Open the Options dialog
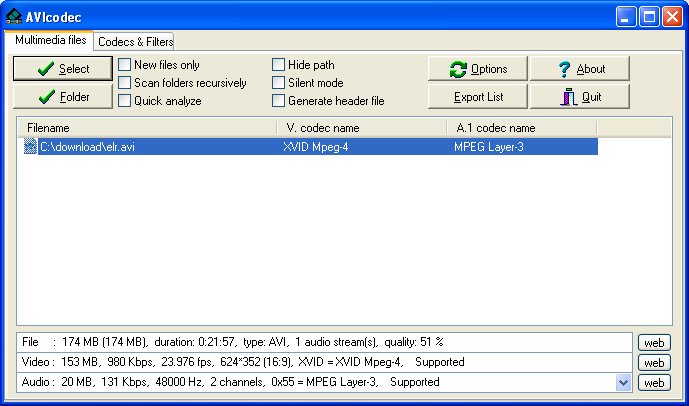The width and height of the screenshot is (689, 406). (x=478, y=69)
